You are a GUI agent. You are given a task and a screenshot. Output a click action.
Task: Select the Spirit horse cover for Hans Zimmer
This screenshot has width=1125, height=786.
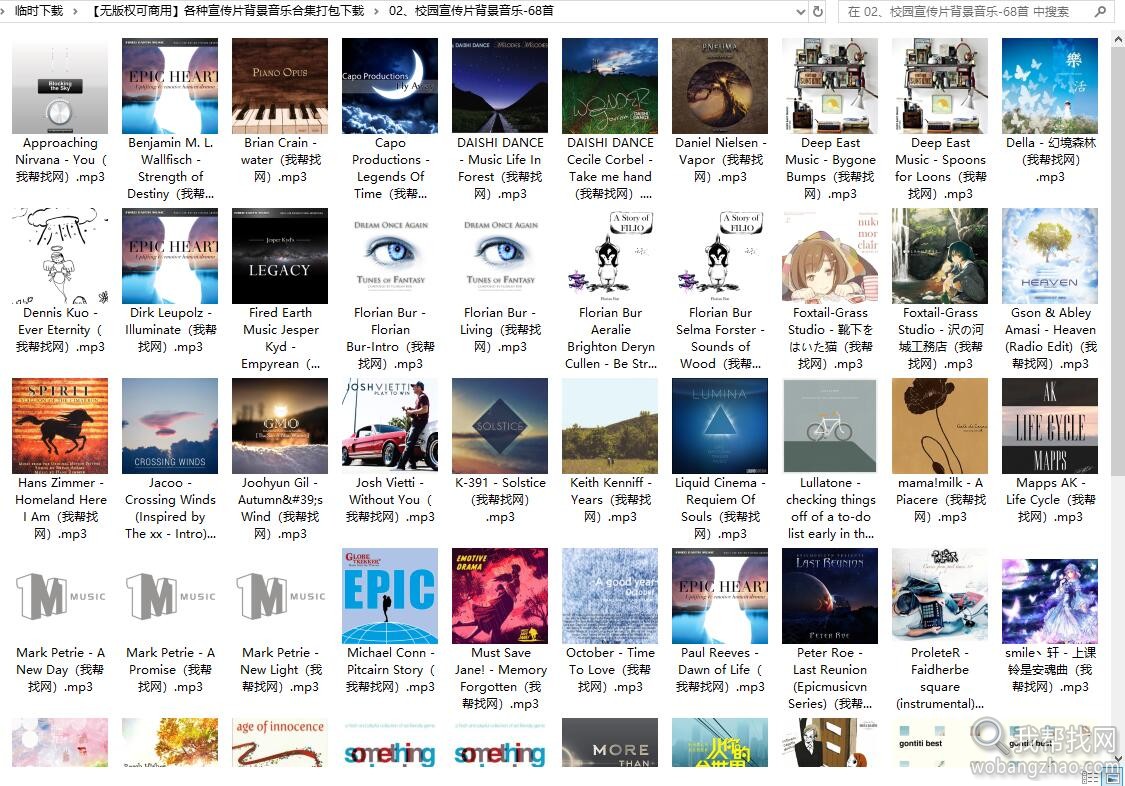(x=60, y=426)
